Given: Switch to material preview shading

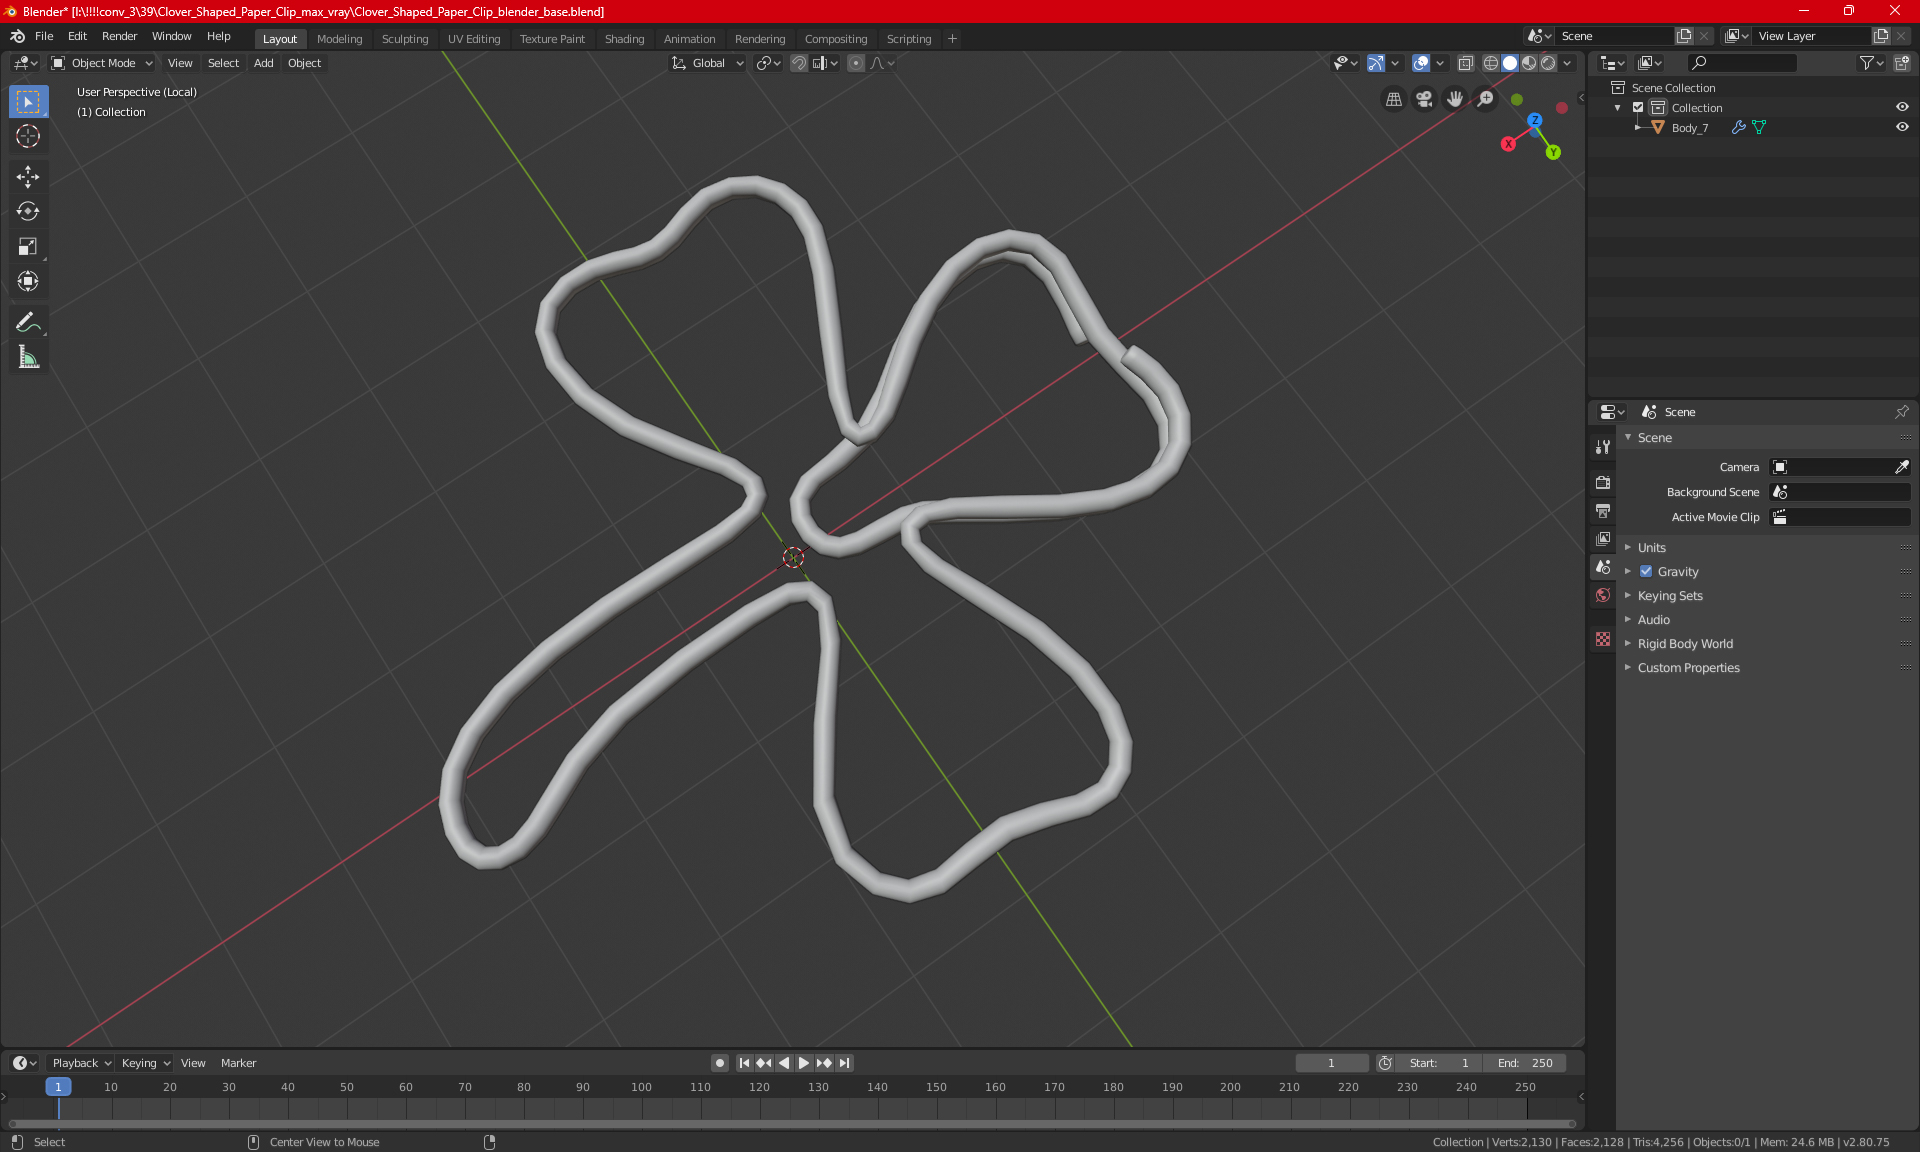Looking at the screenshot, I should pyautogui.click(x=1529, y=63).
